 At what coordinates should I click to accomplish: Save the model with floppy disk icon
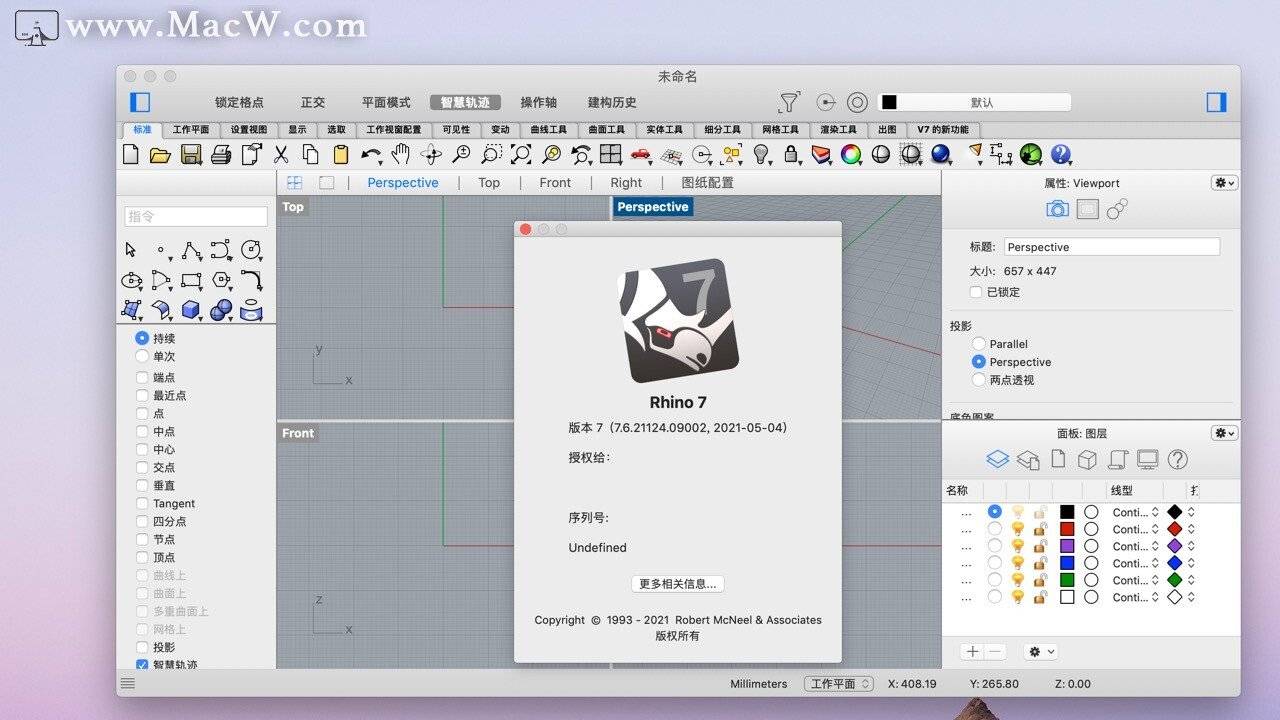pos(191,154)
